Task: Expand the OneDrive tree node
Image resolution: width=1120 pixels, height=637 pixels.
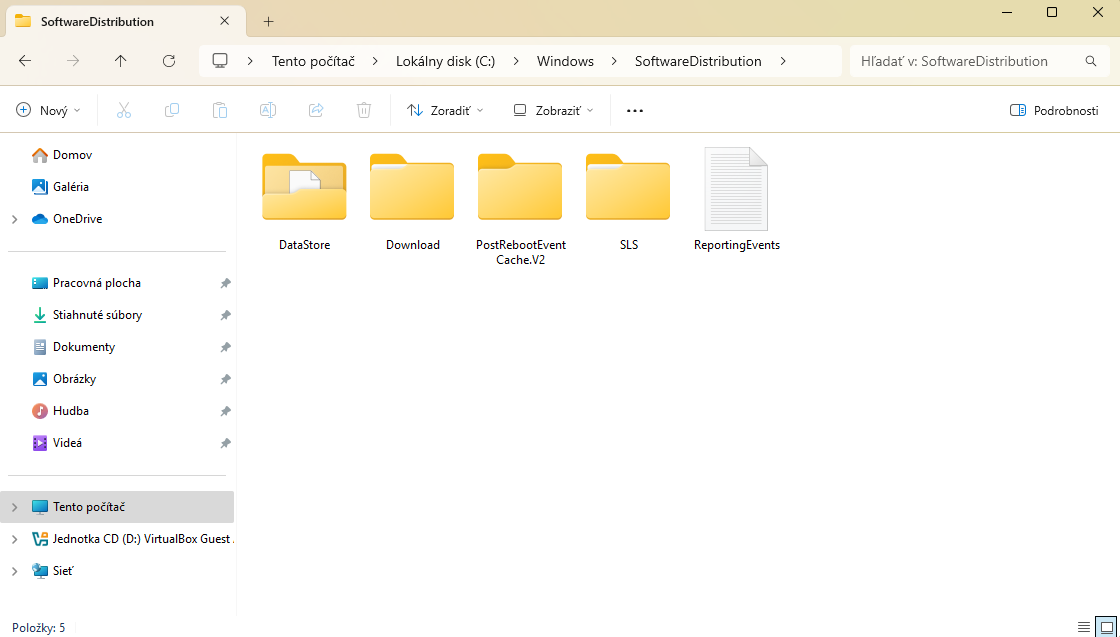Action: pos(14,219)
